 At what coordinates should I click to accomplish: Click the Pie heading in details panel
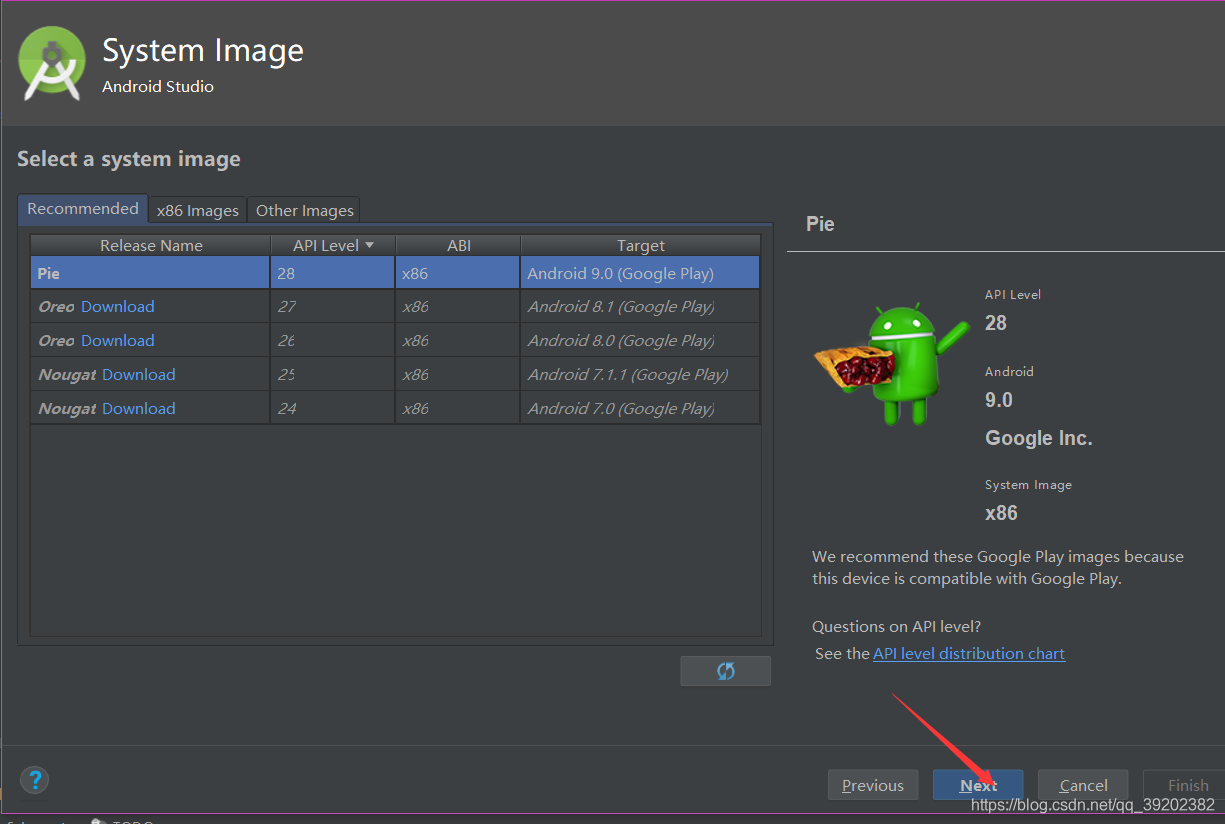[820, 224]
